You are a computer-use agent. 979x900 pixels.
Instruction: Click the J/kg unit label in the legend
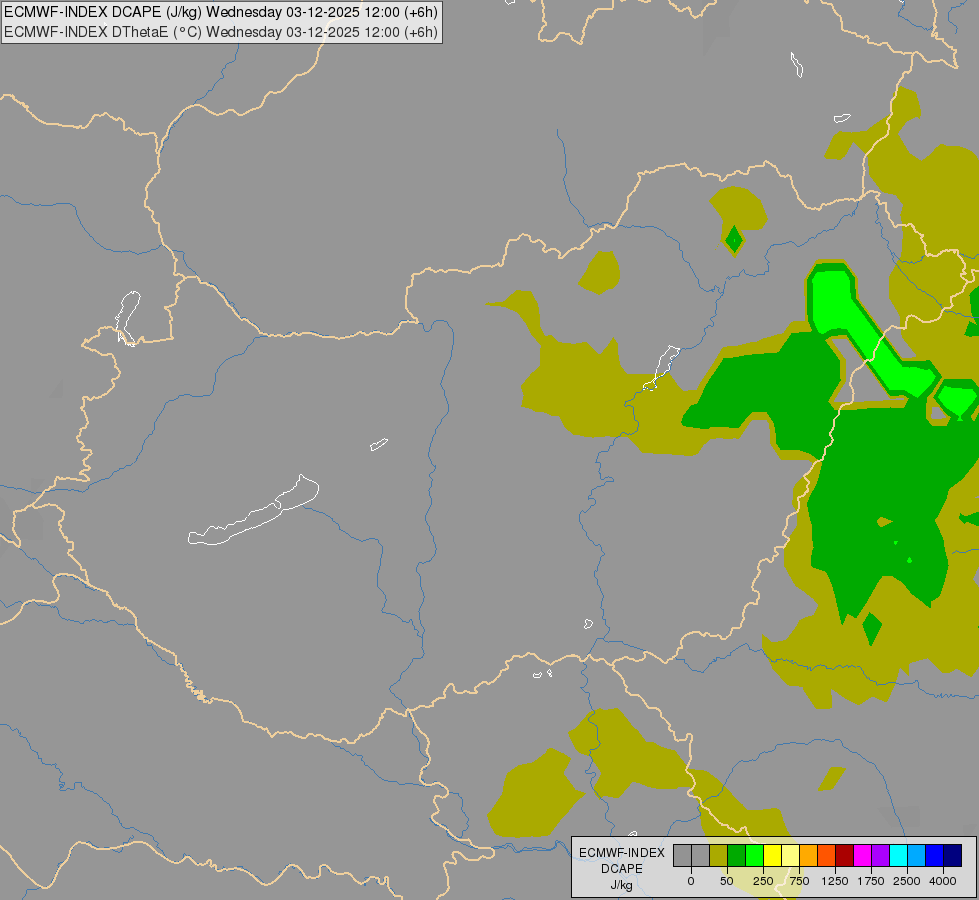[x=622, y=885]
